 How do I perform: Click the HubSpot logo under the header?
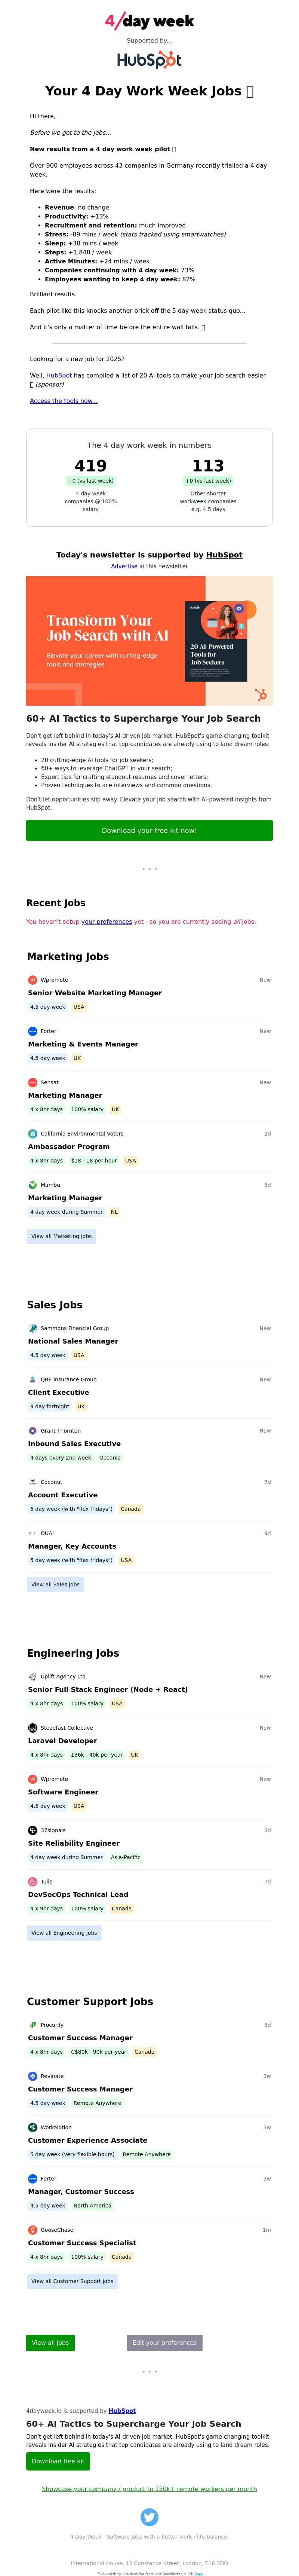(x=149, y=60)
